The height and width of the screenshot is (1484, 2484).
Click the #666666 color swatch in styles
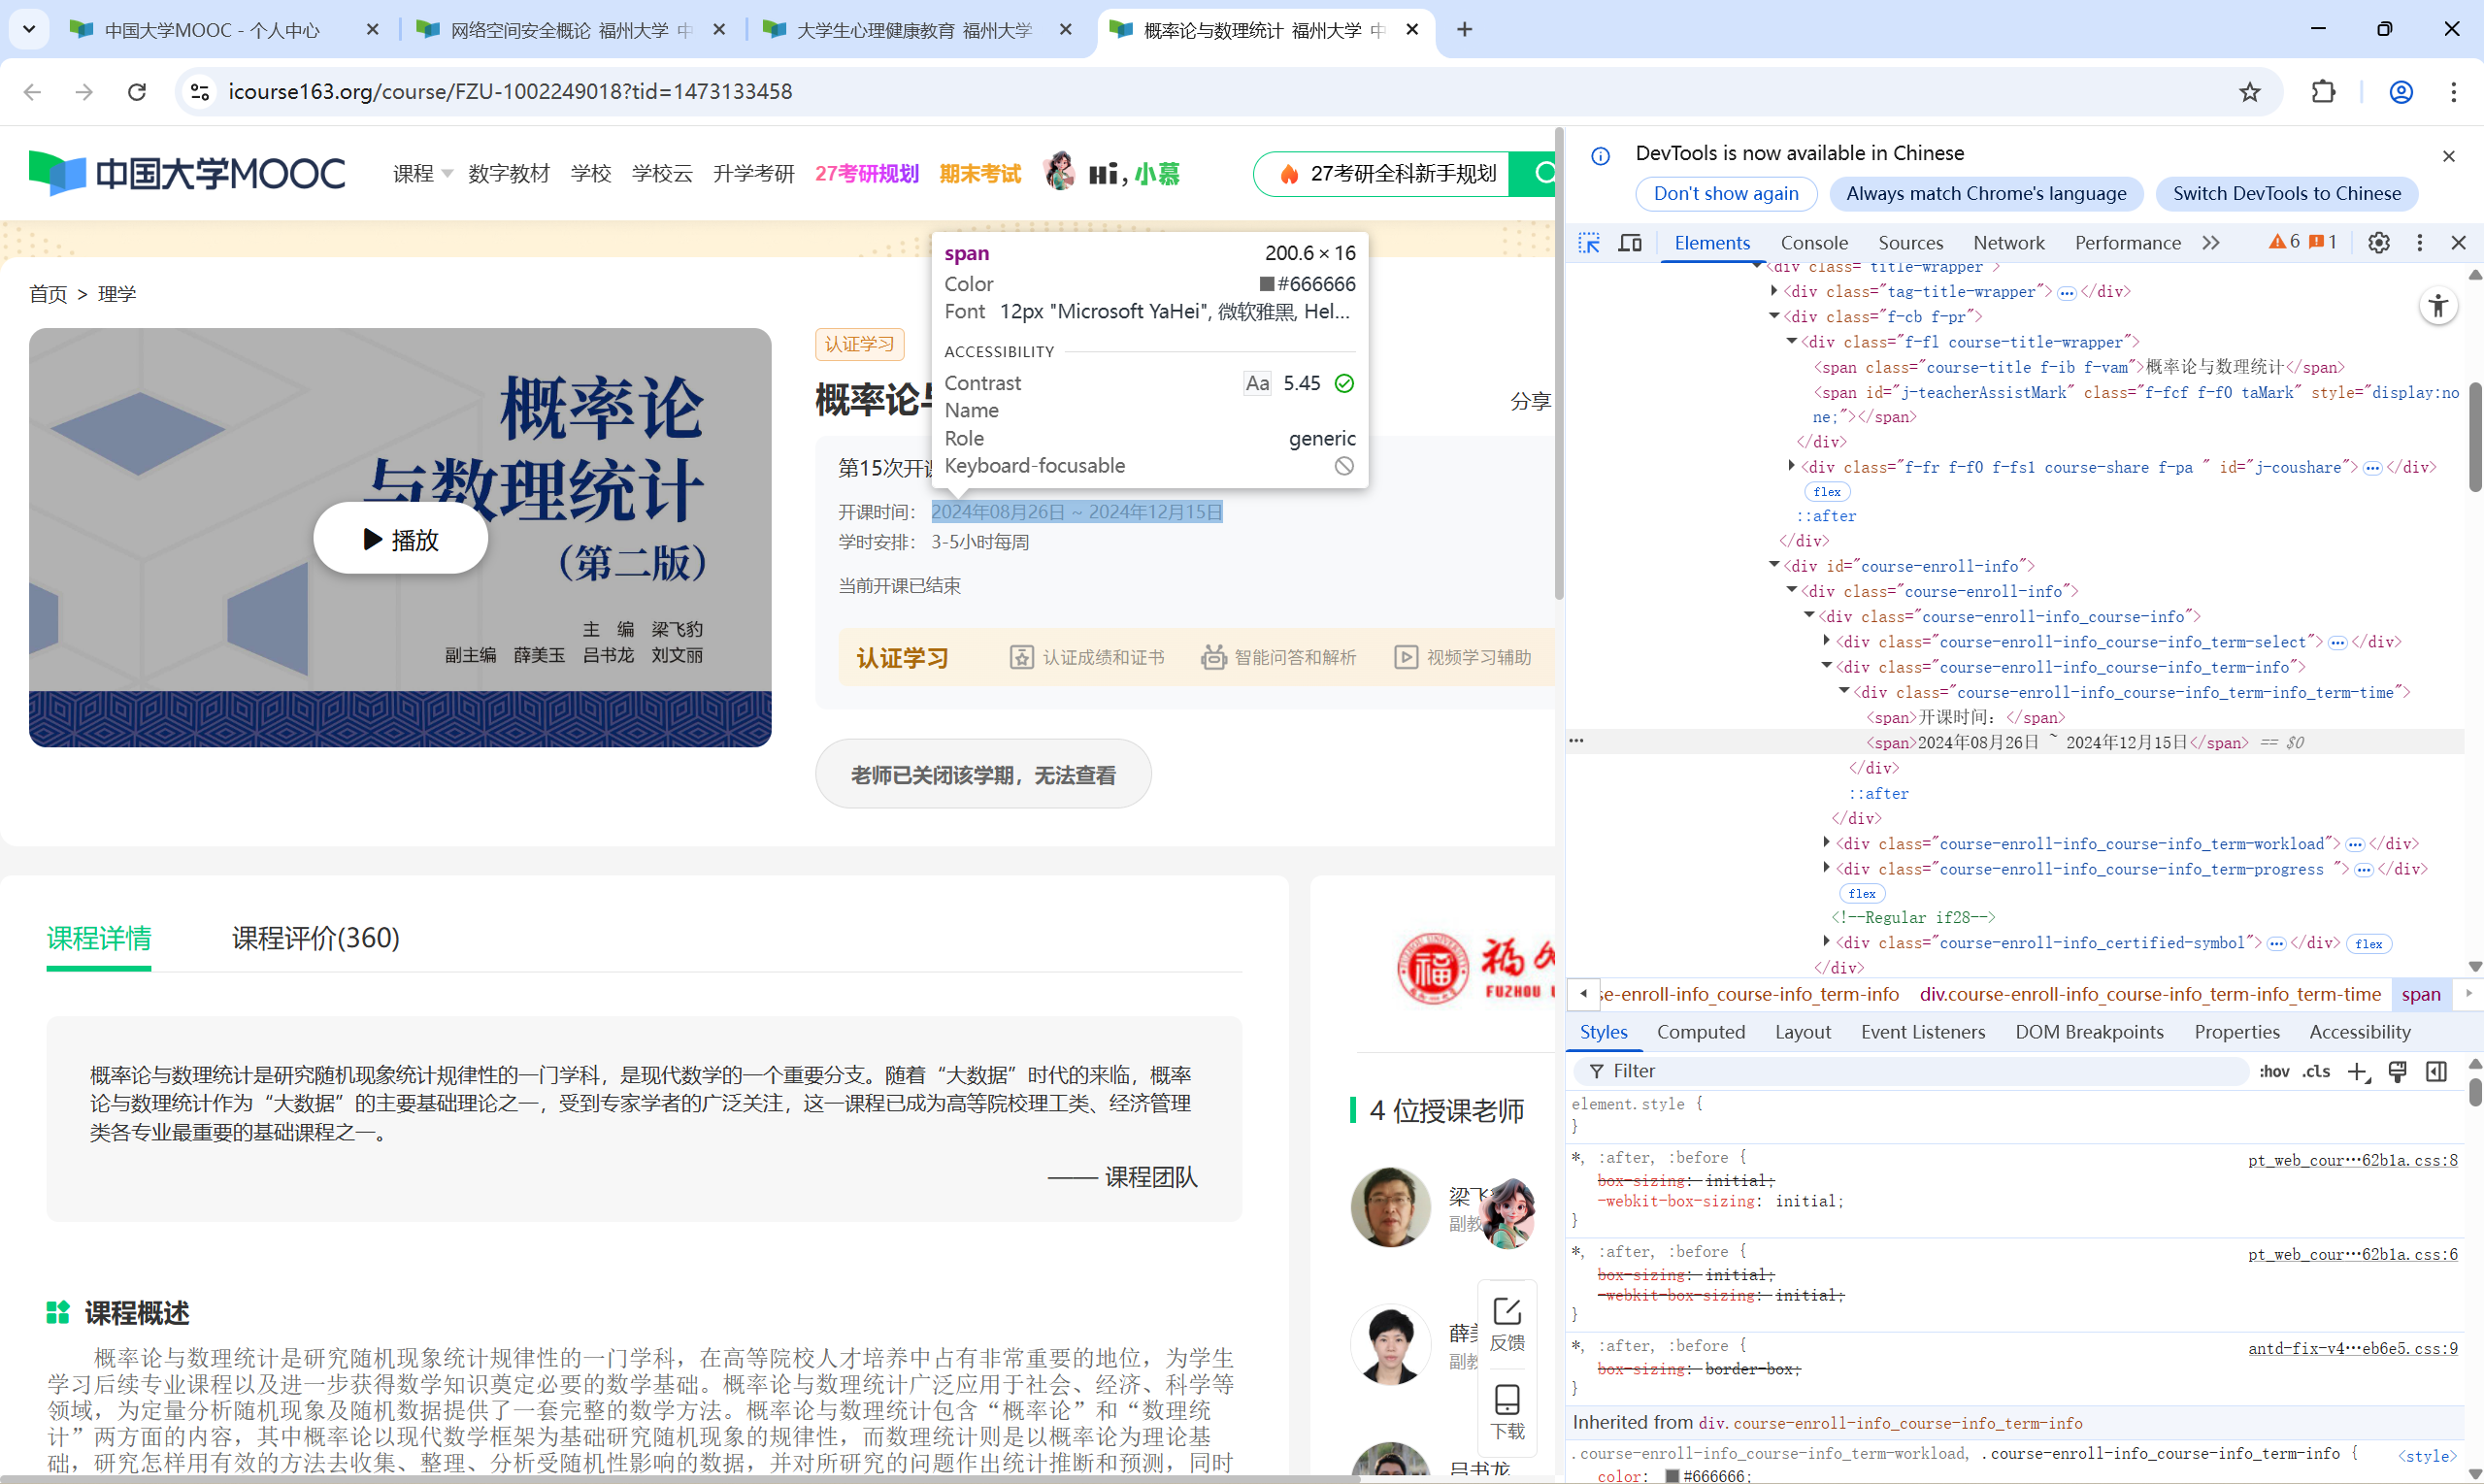[x=1671, y=1476]
